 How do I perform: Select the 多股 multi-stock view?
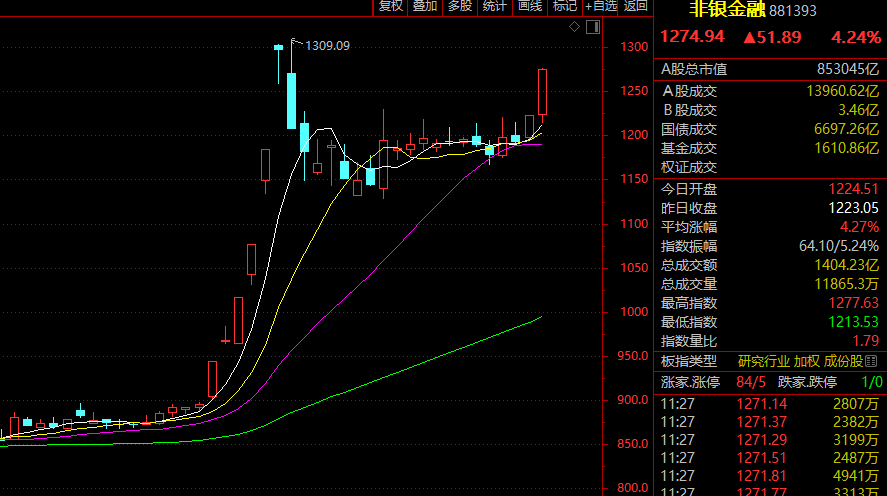coord(459,6)
